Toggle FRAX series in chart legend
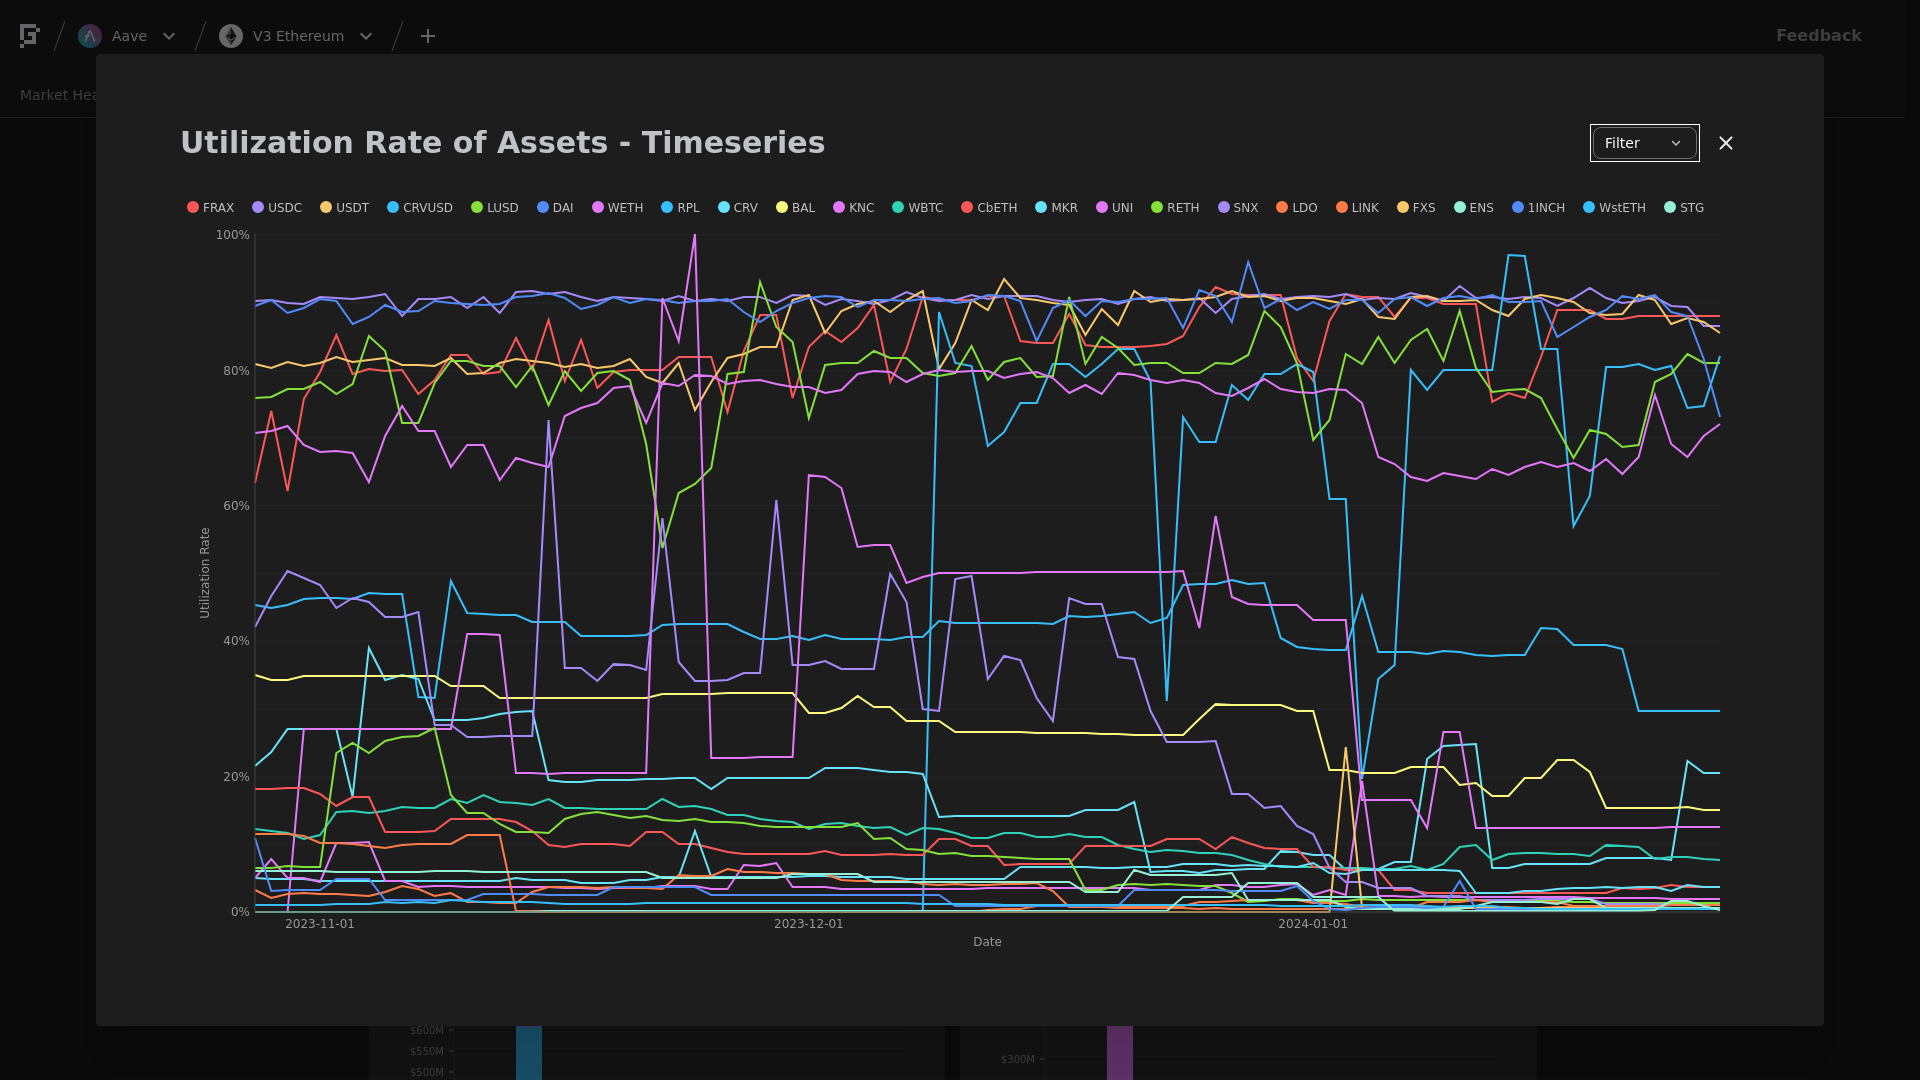 (x=210, y=208)
